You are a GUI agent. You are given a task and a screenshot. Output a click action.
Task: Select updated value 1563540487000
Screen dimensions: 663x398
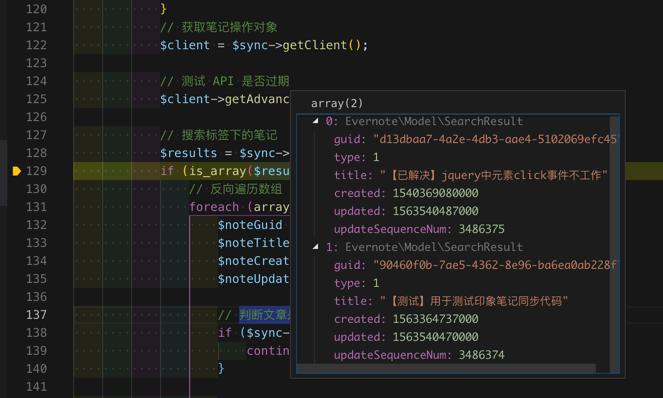pos(436,211)
